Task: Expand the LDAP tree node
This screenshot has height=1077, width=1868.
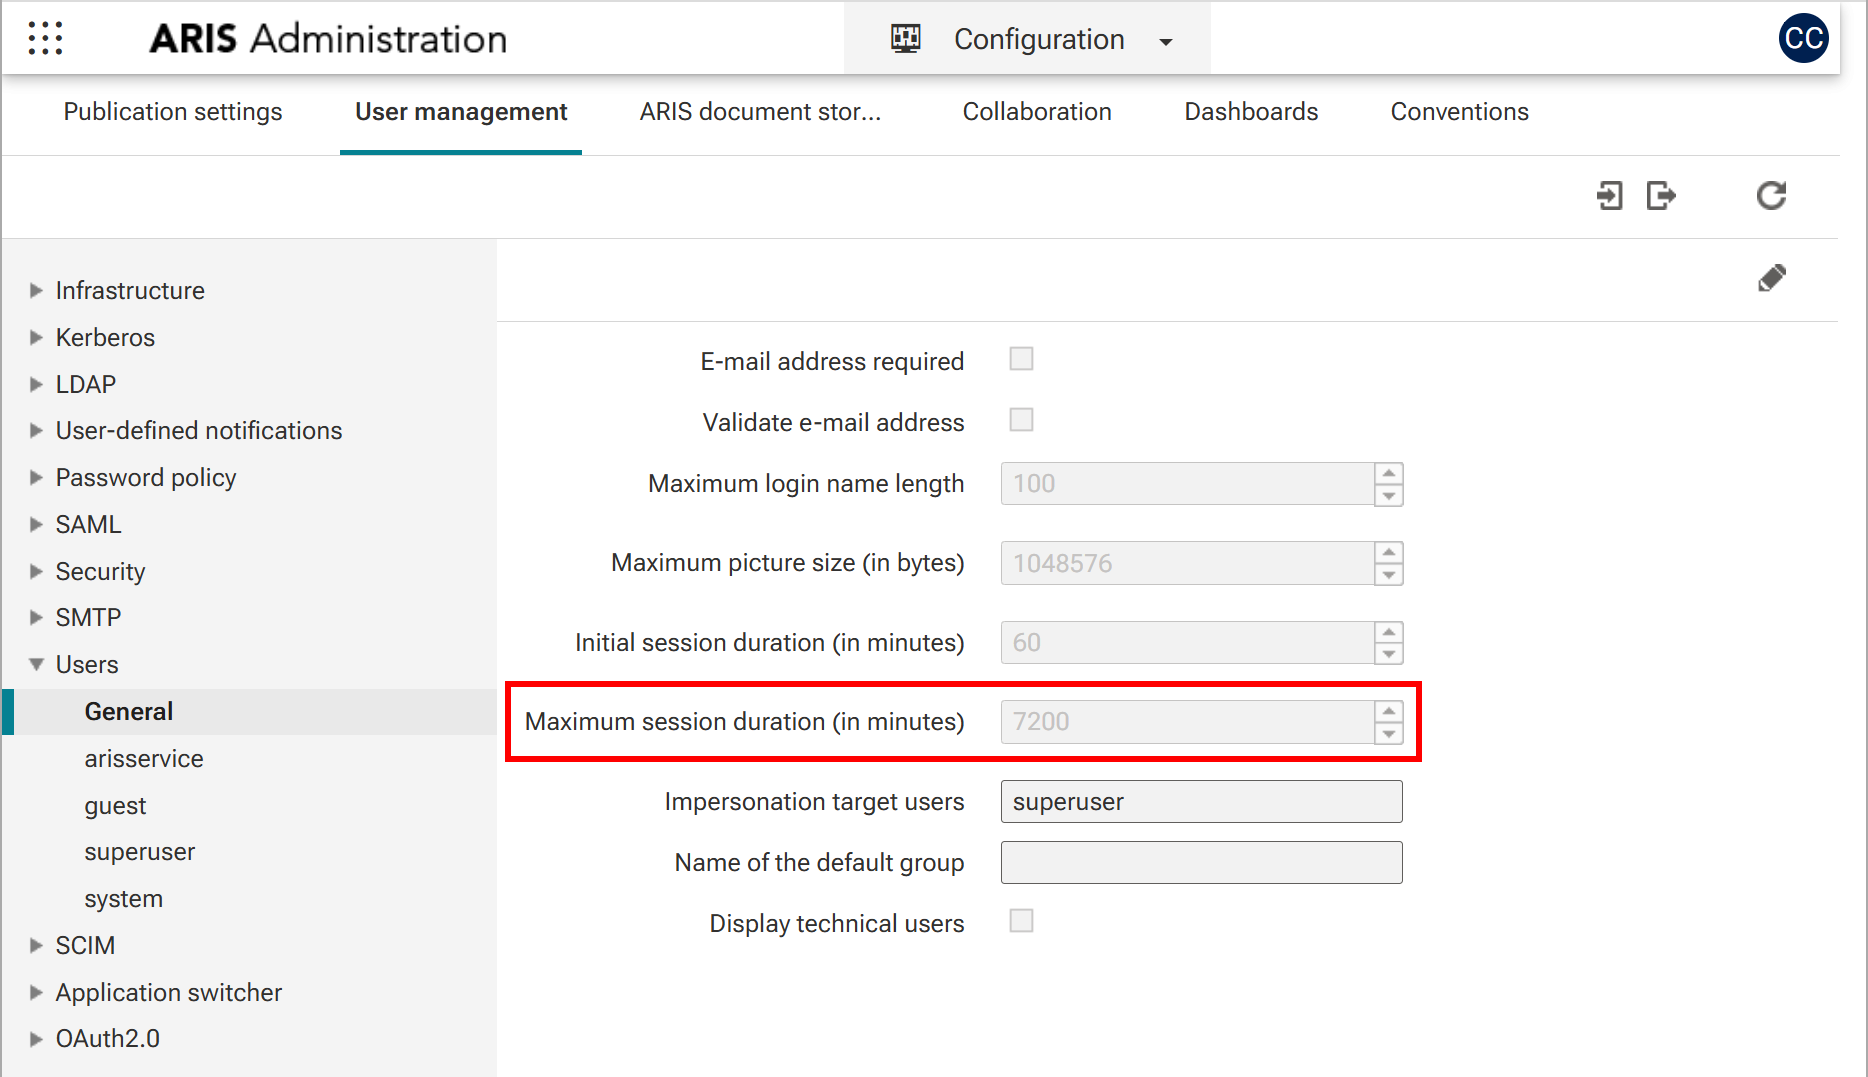Action: (x=36, y=384)
